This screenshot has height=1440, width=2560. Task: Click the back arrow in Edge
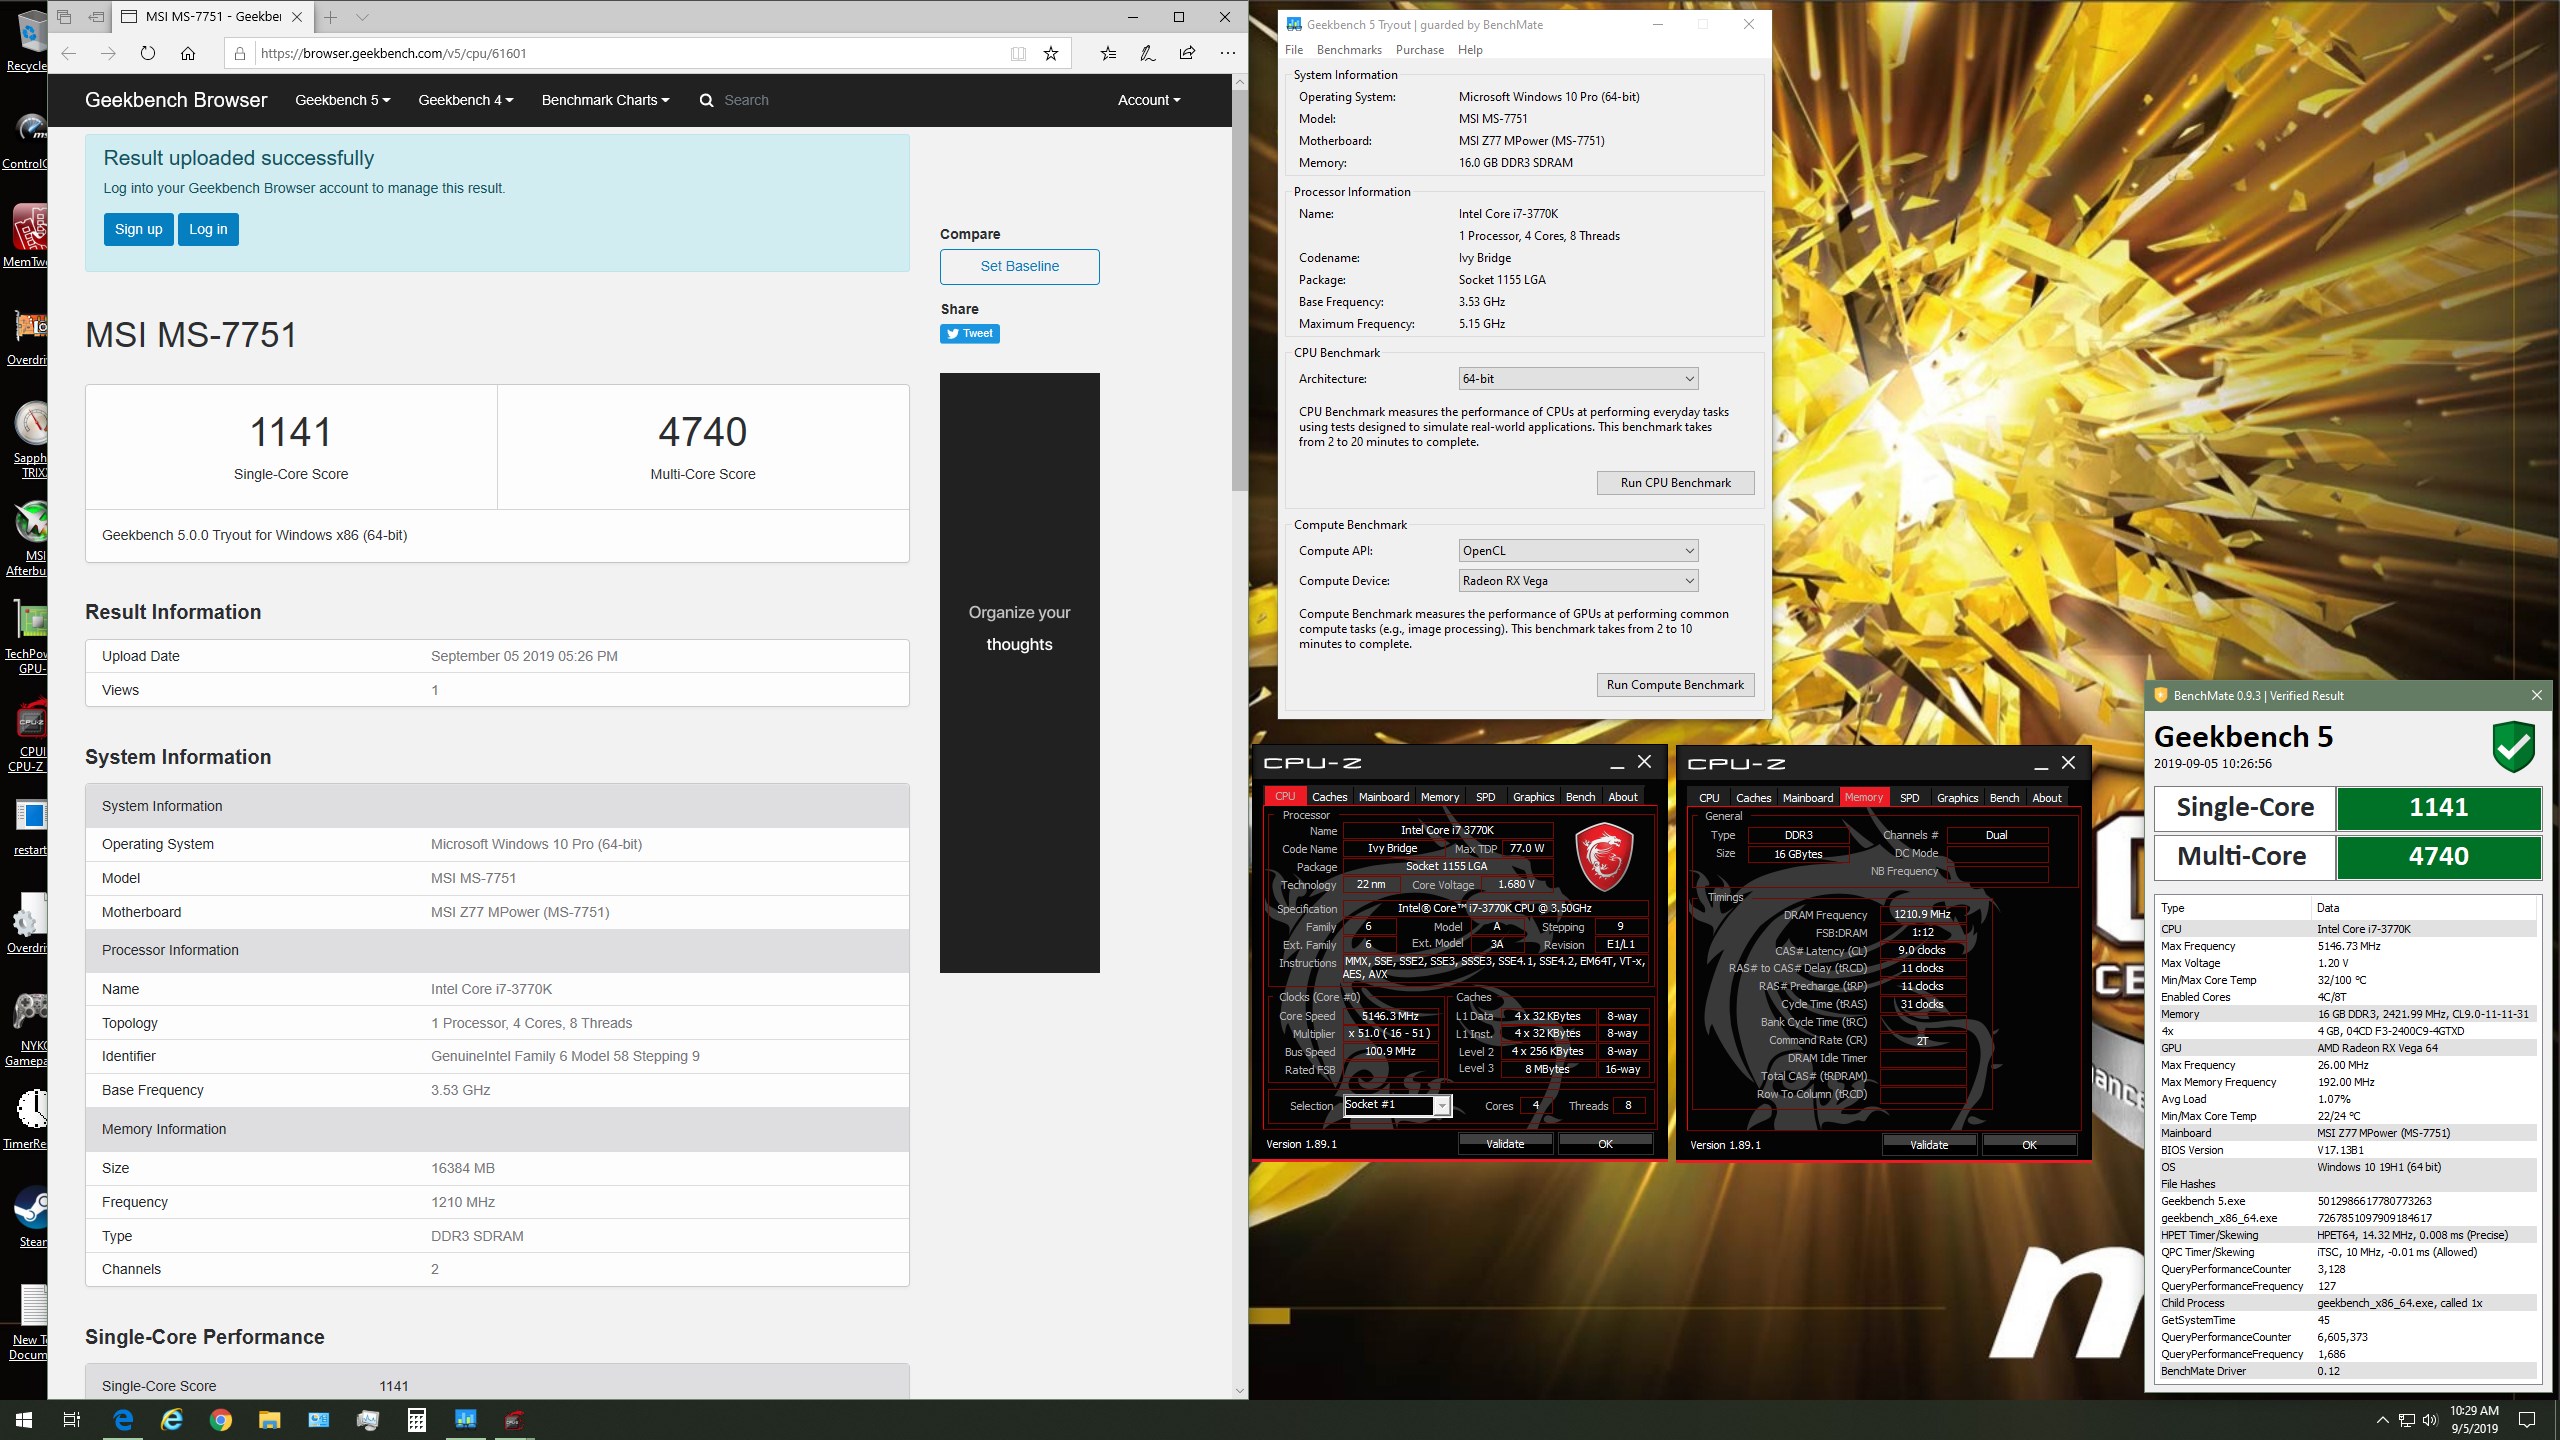pyautogui.click(x=69, y=54)
